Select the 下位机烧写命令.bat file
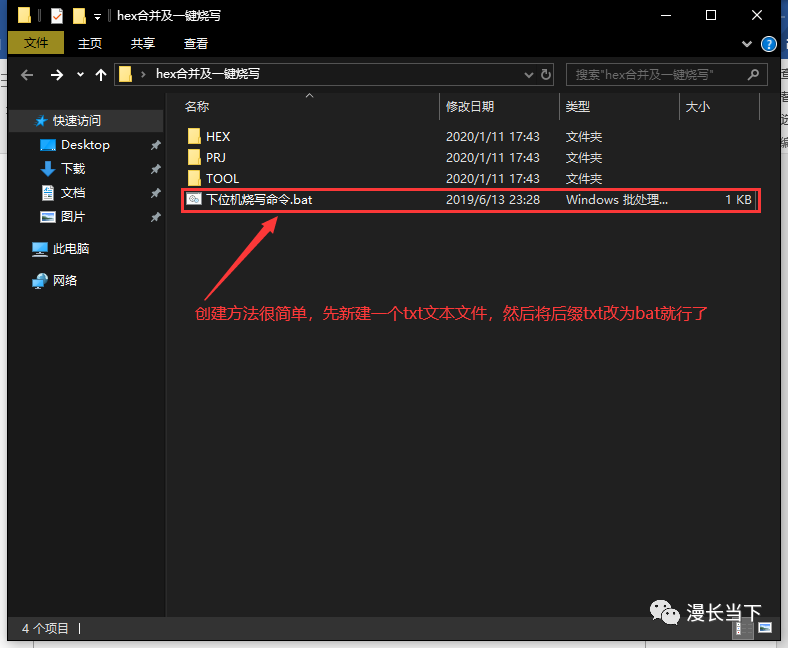This screenshot has height=648, width=788. 259,199
